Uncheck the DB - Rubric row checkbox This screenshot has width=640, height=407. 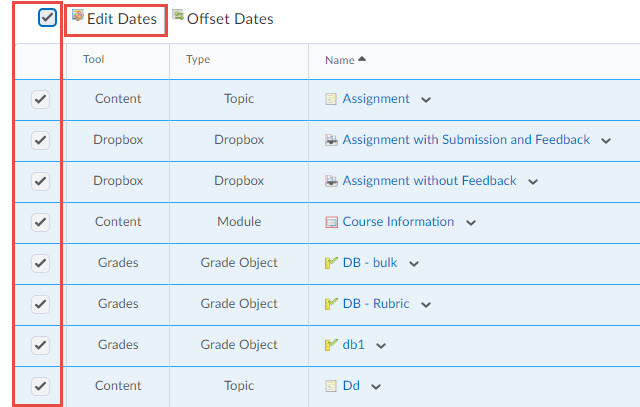click(x=40, y=304)
